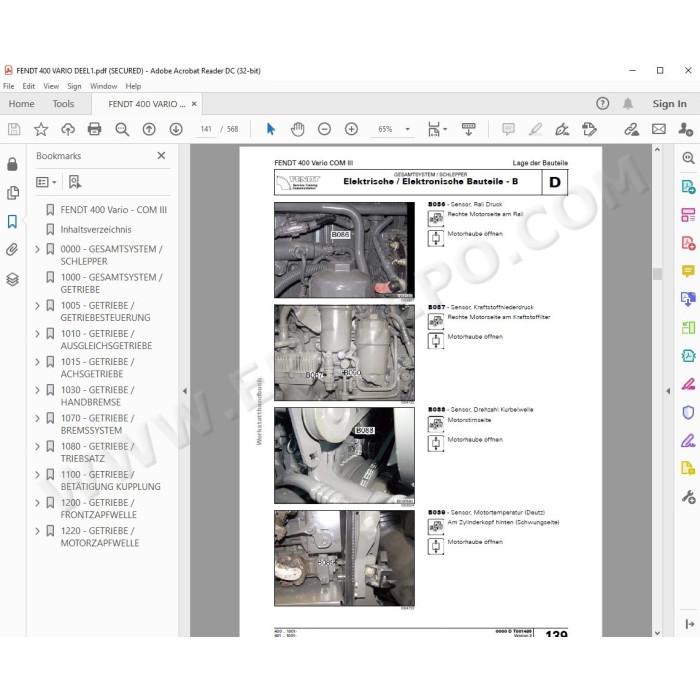Select the Hand pan tool
700x700 pixels.
point(297,129)
